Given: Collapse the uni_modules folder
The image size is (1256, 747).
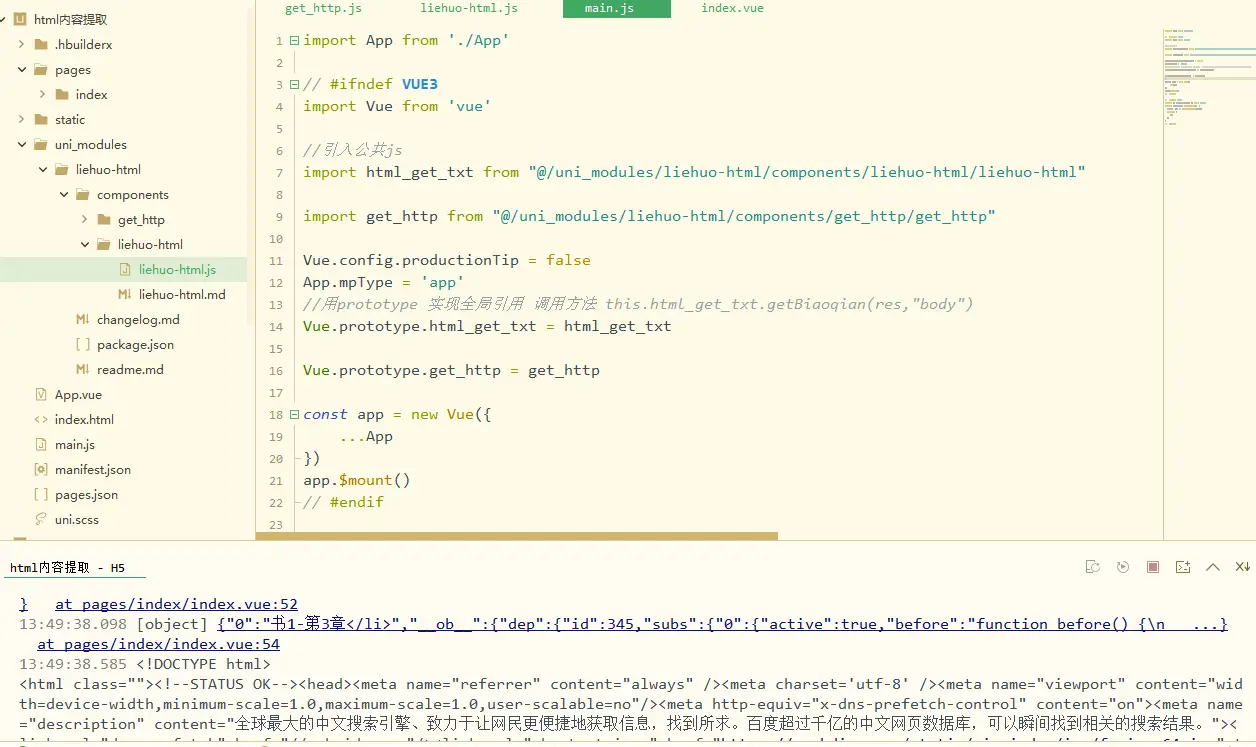Looking at the screenshot, I should coord(22,145).
